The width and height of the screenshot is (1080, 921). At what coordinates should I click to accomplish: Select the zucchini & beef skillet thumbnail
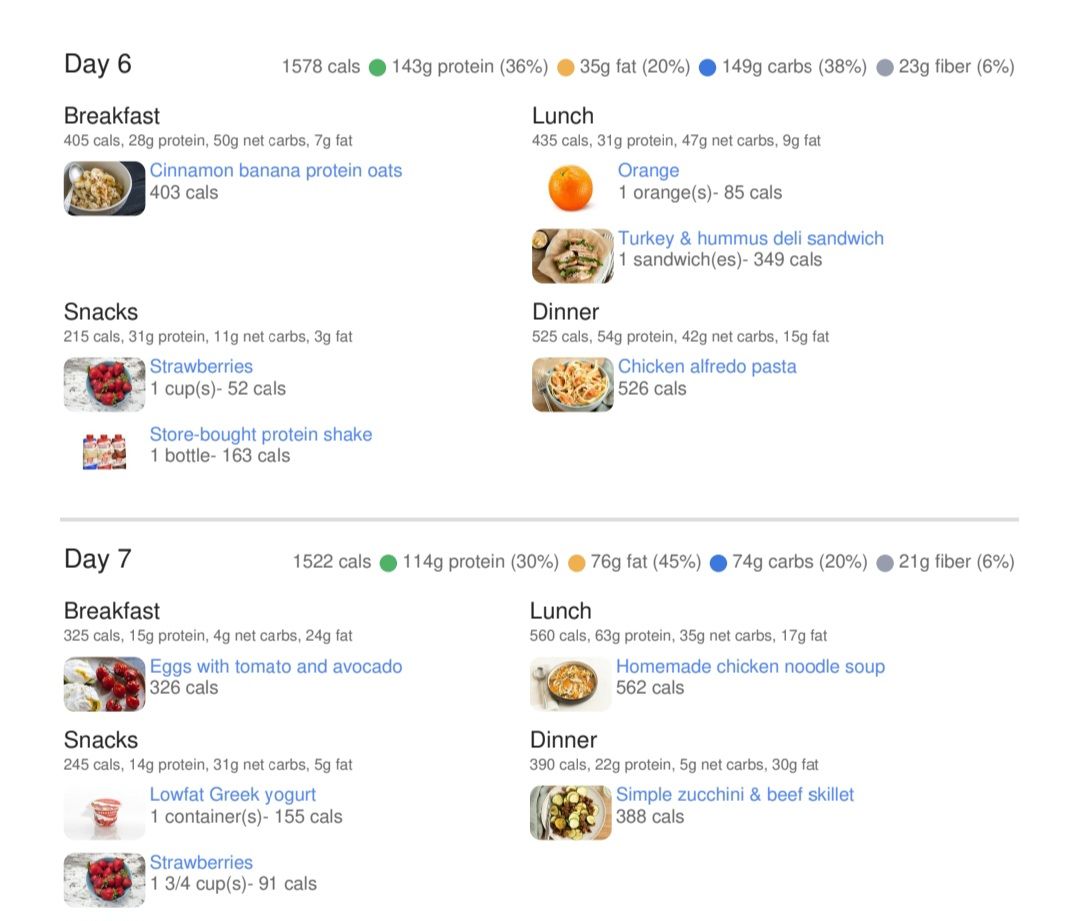pos(570,812)
